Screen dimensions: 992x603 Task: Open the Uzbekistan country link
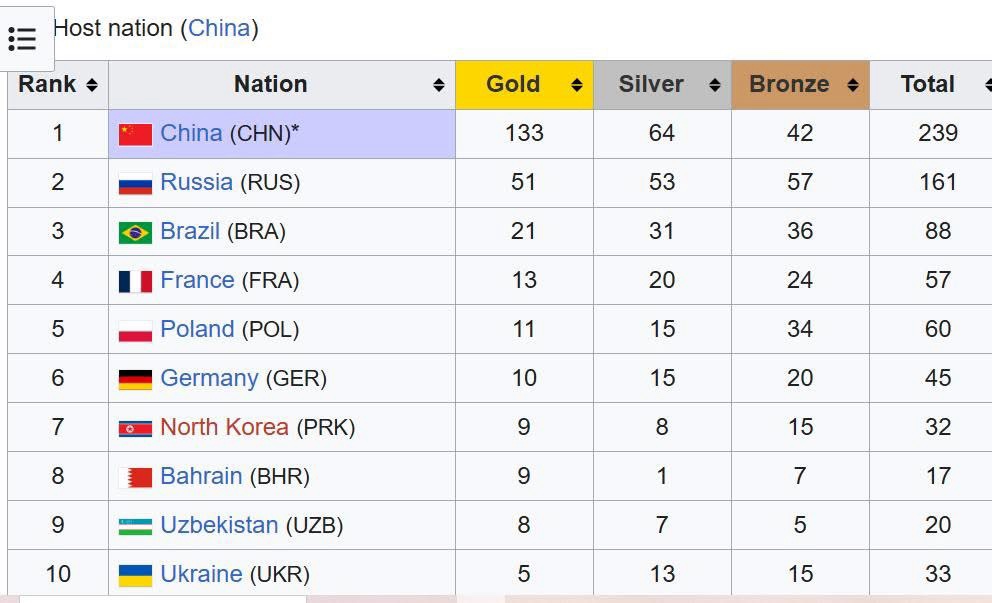tap(219, 525)
